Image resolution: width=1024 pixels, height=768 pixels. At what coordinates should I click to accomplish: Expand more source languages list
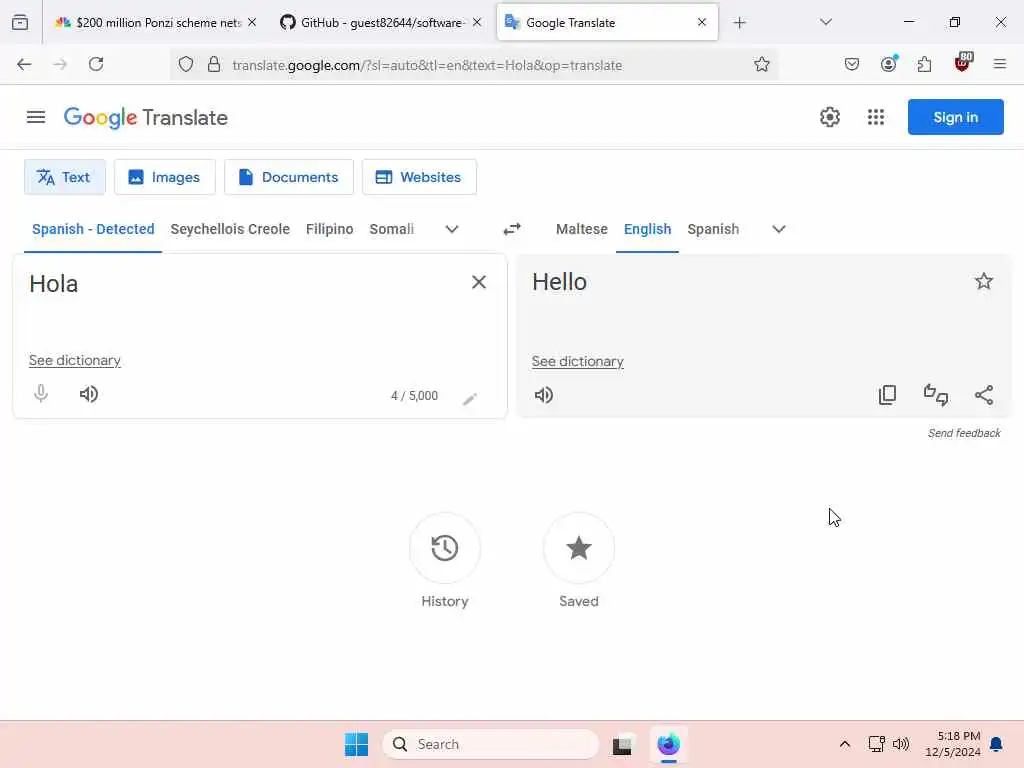pos(452,229)
